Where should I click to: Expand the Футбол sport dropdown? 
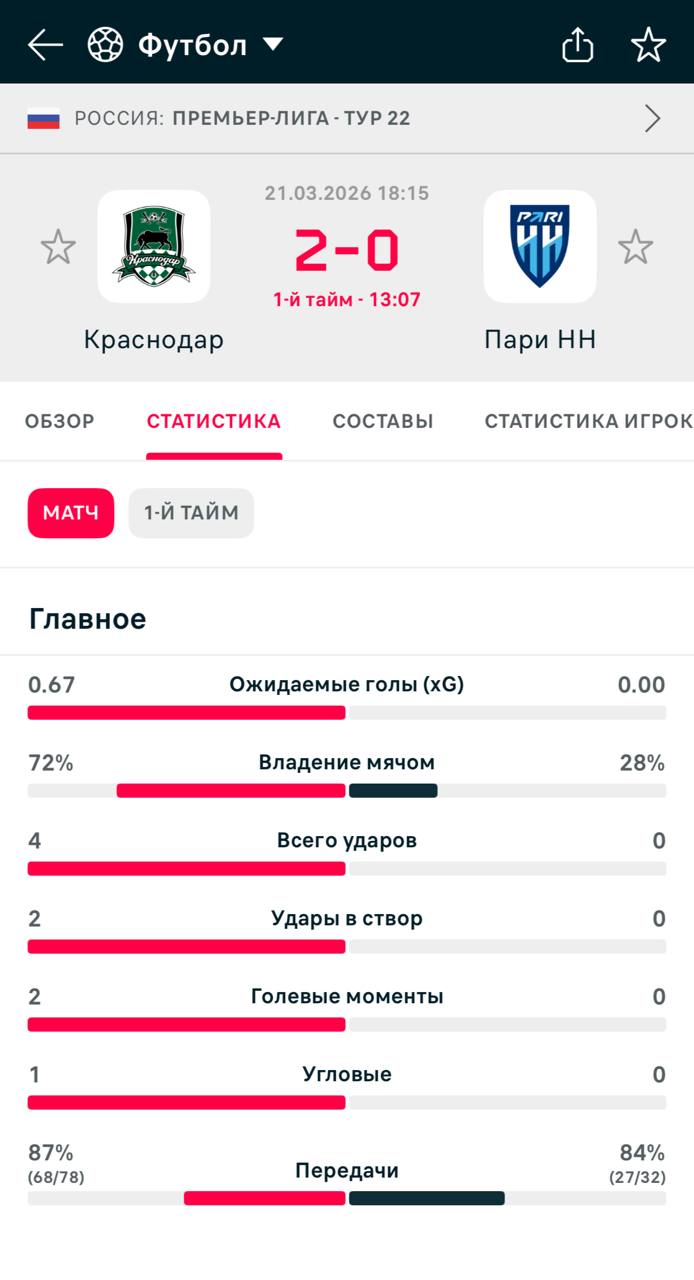pos(272,45)
